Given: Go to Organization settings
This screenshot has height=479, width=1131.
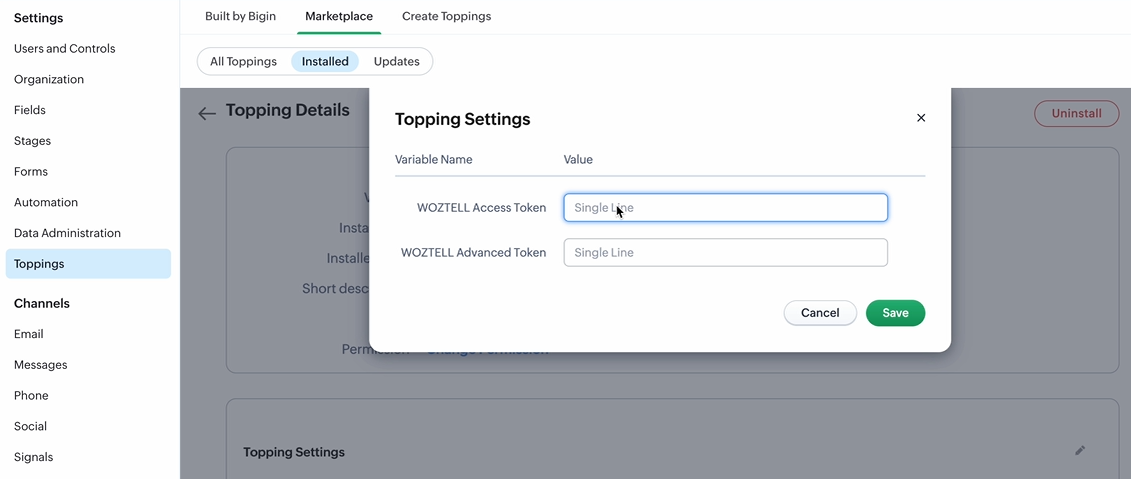Looking at the screenshot, I should tap(49, 79).
